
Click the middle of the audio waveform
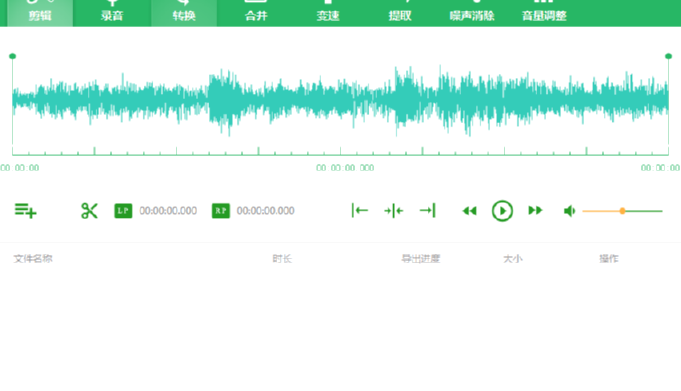[340, 100]
